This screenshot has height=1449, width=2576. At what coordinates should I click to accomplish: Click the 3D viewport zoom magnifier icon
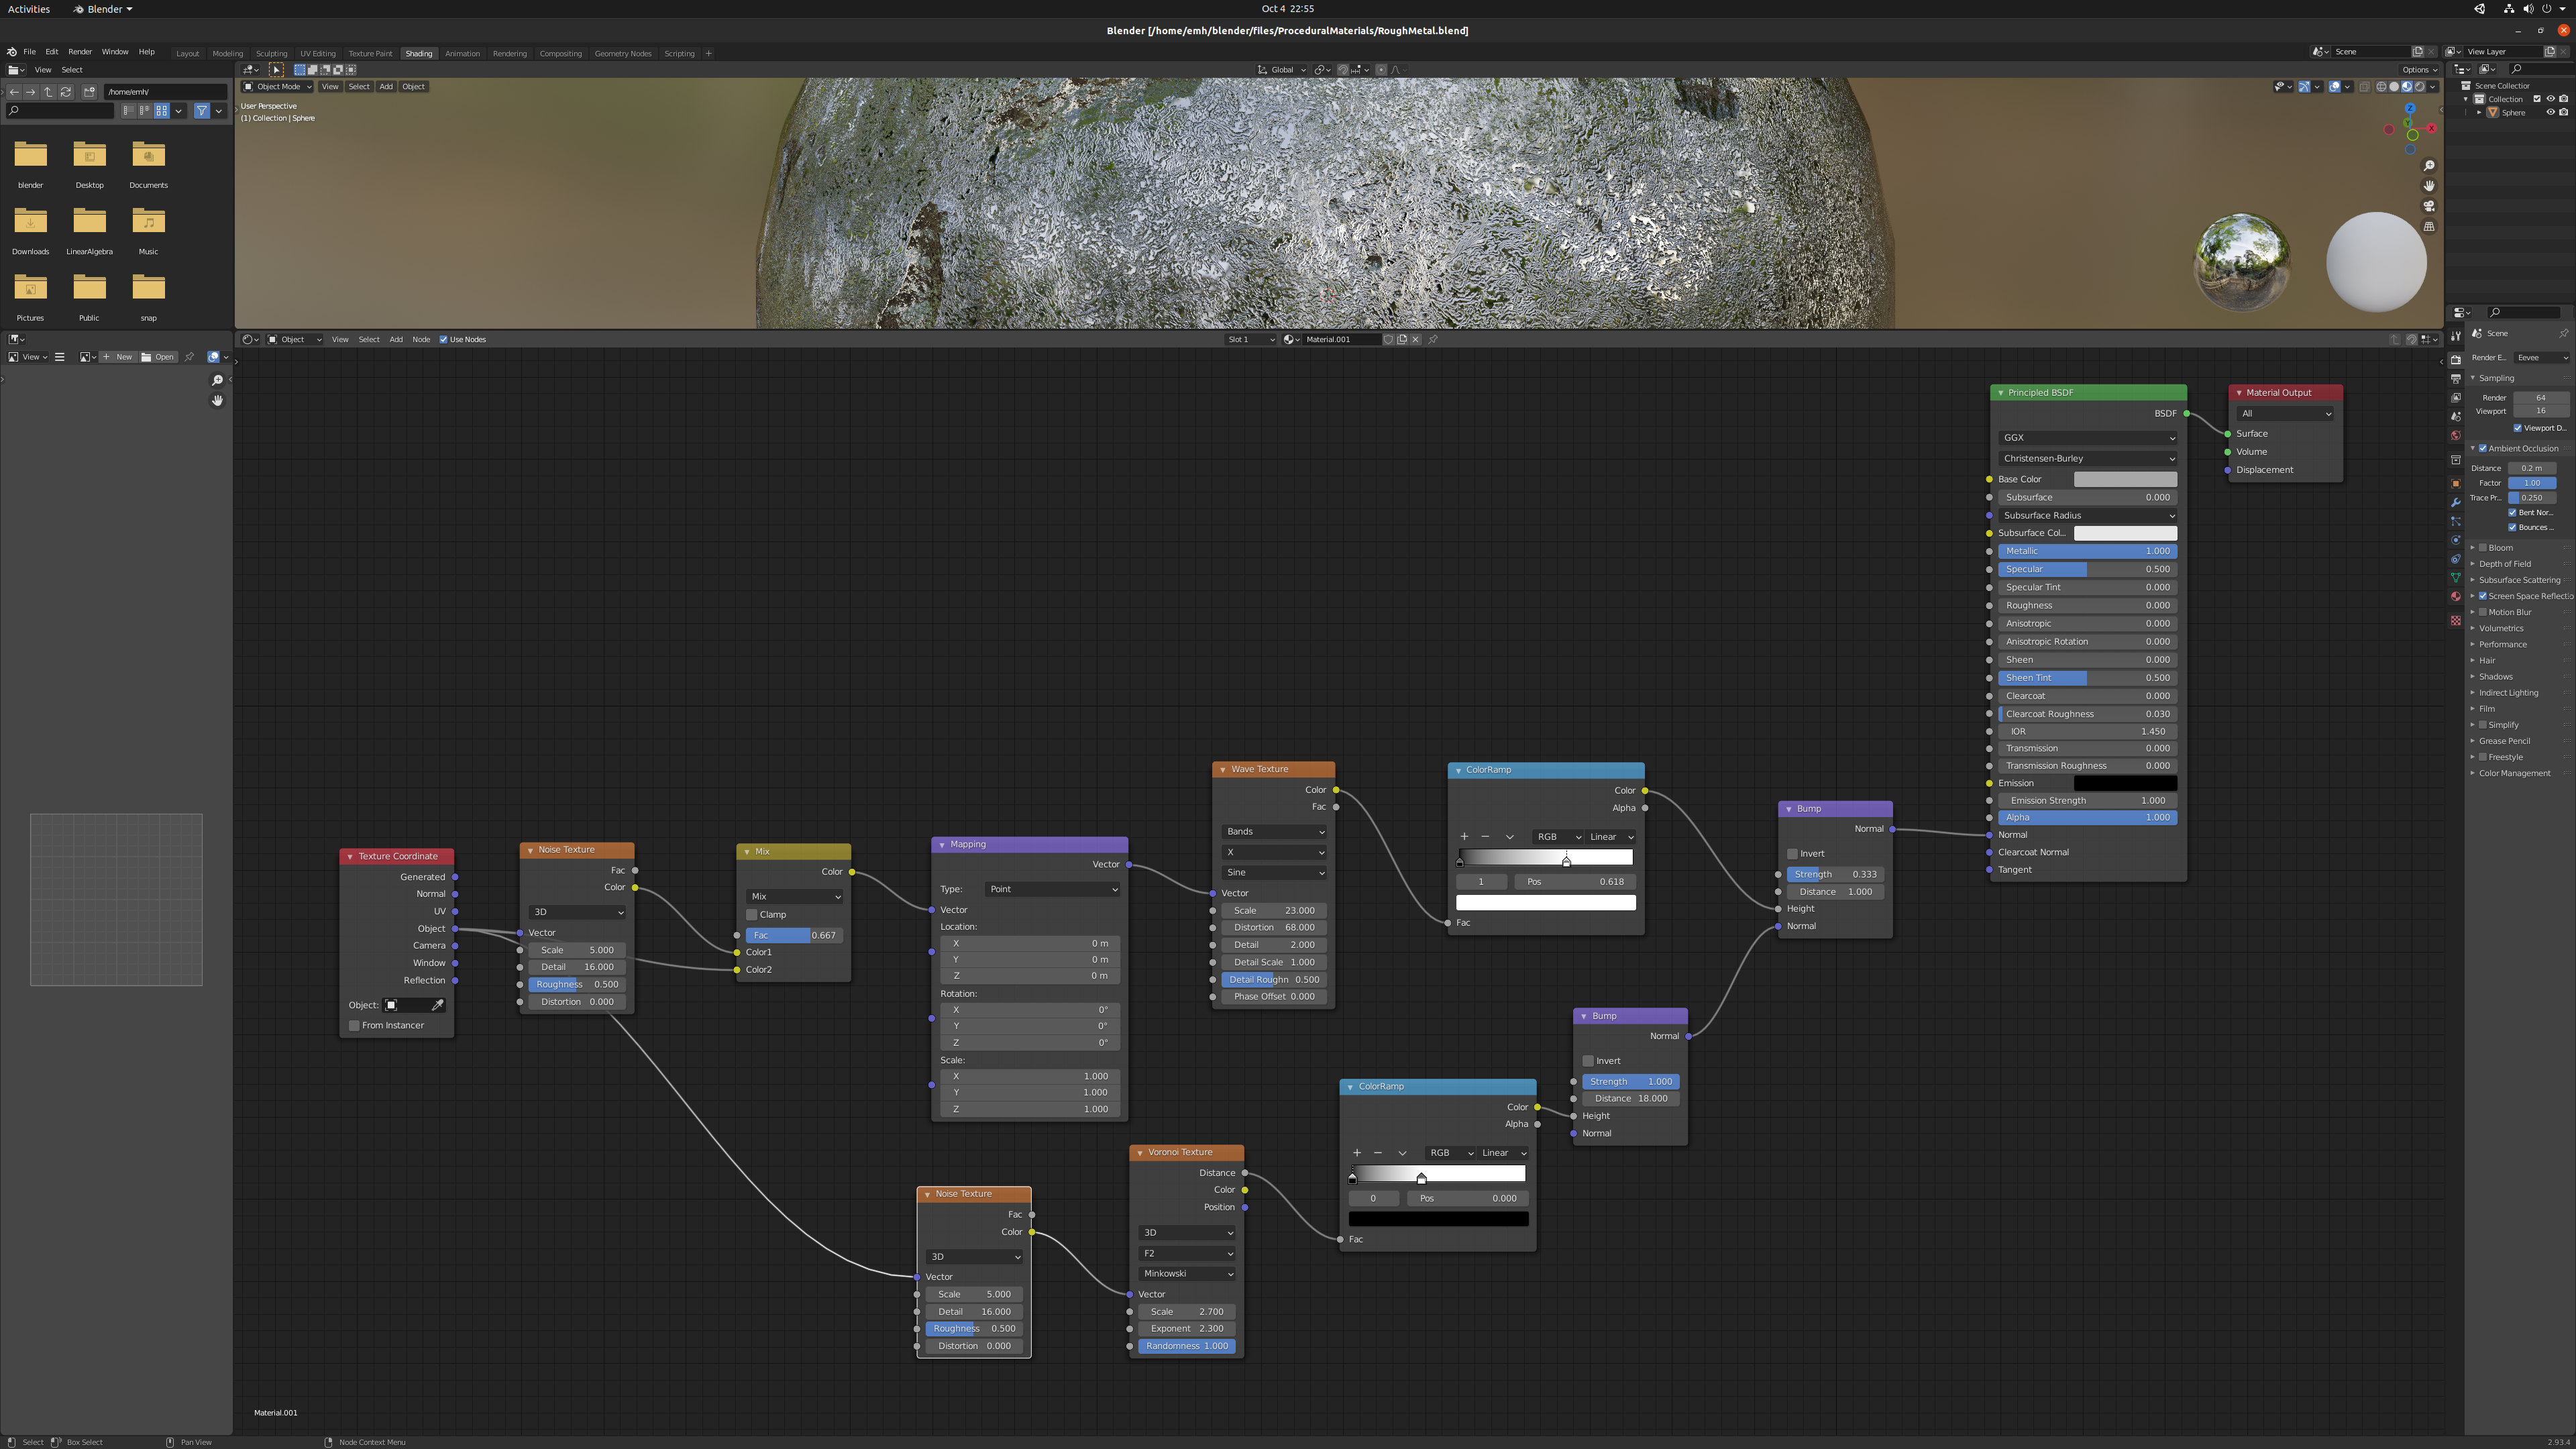tap(2429, 166)
